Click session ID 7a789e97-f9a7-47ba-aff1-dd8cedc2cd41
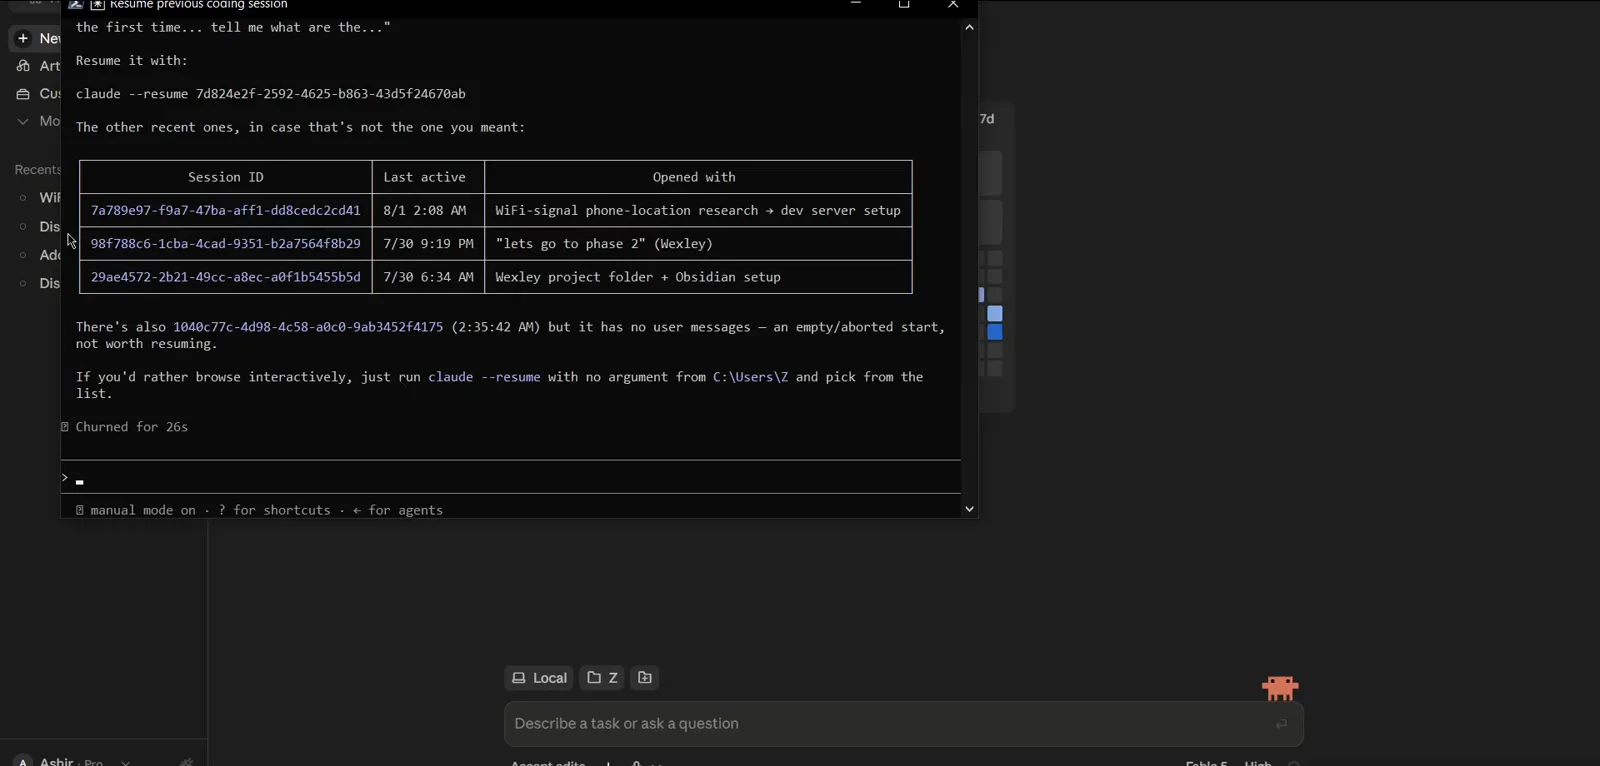The height and width of the screenshot is (766, 1600). point(226,211)
